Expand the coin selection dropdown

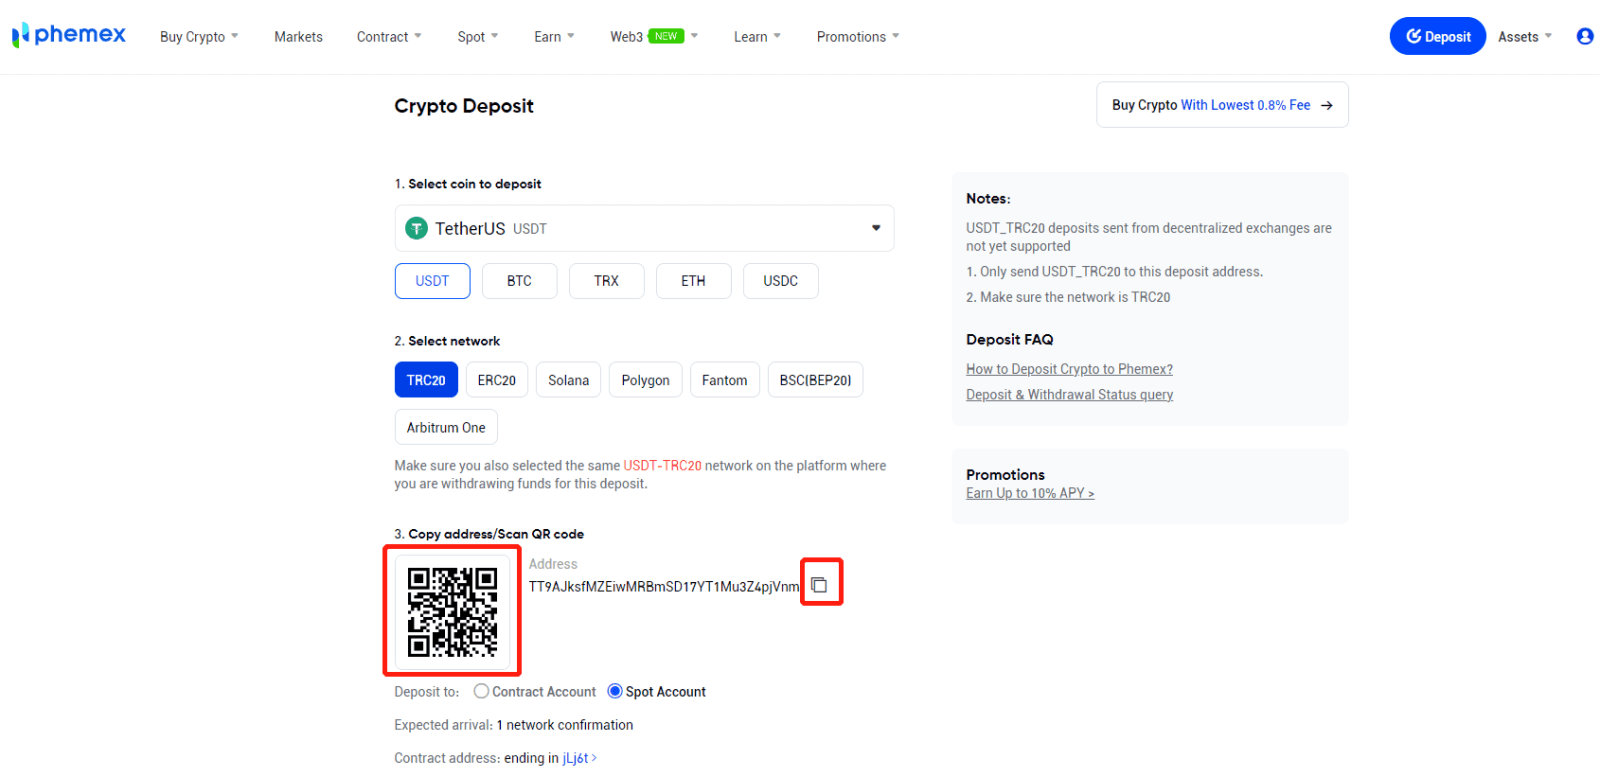876,228
